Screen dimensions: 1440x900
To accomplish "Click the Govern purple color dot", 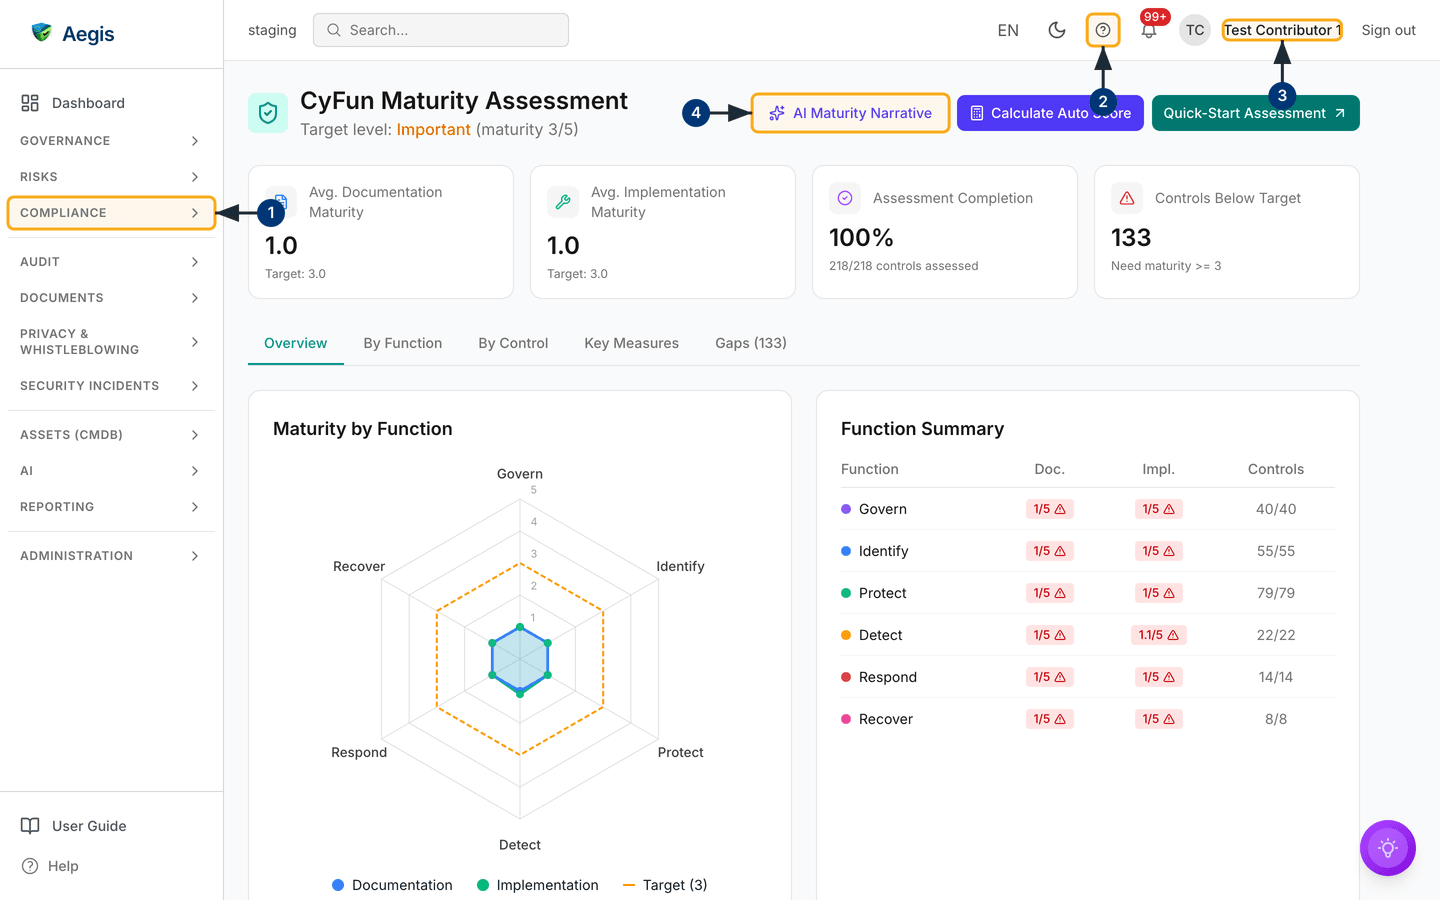I will (846, 509).
